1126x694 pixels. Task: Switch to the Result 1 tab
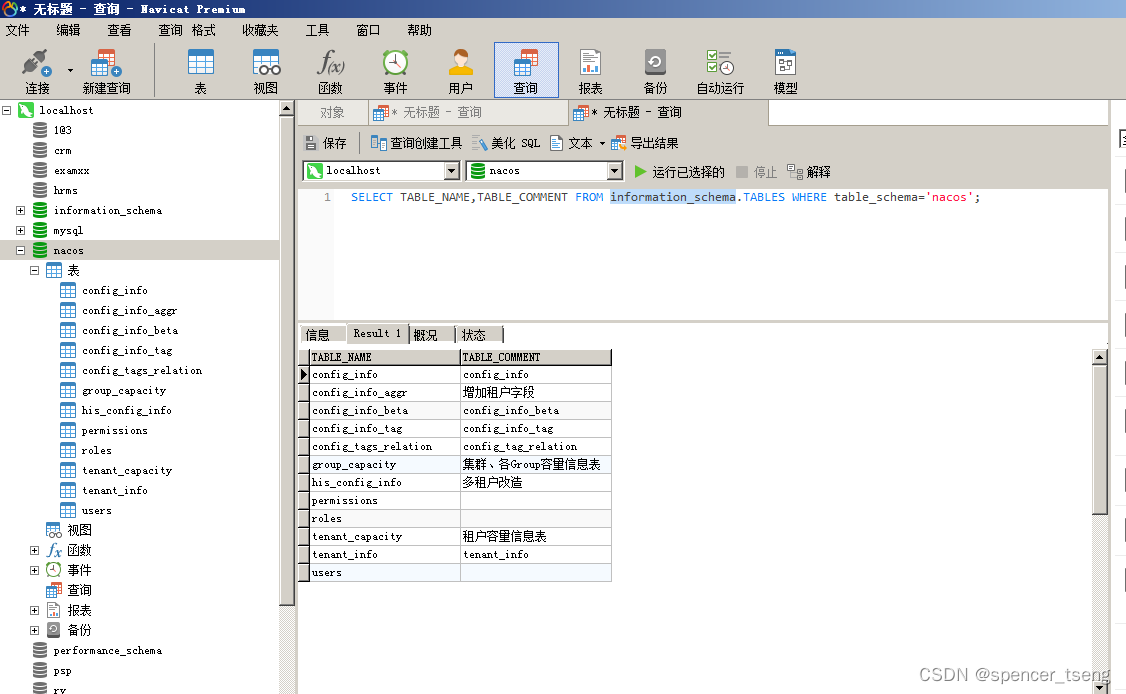click(x=377, y=333)
